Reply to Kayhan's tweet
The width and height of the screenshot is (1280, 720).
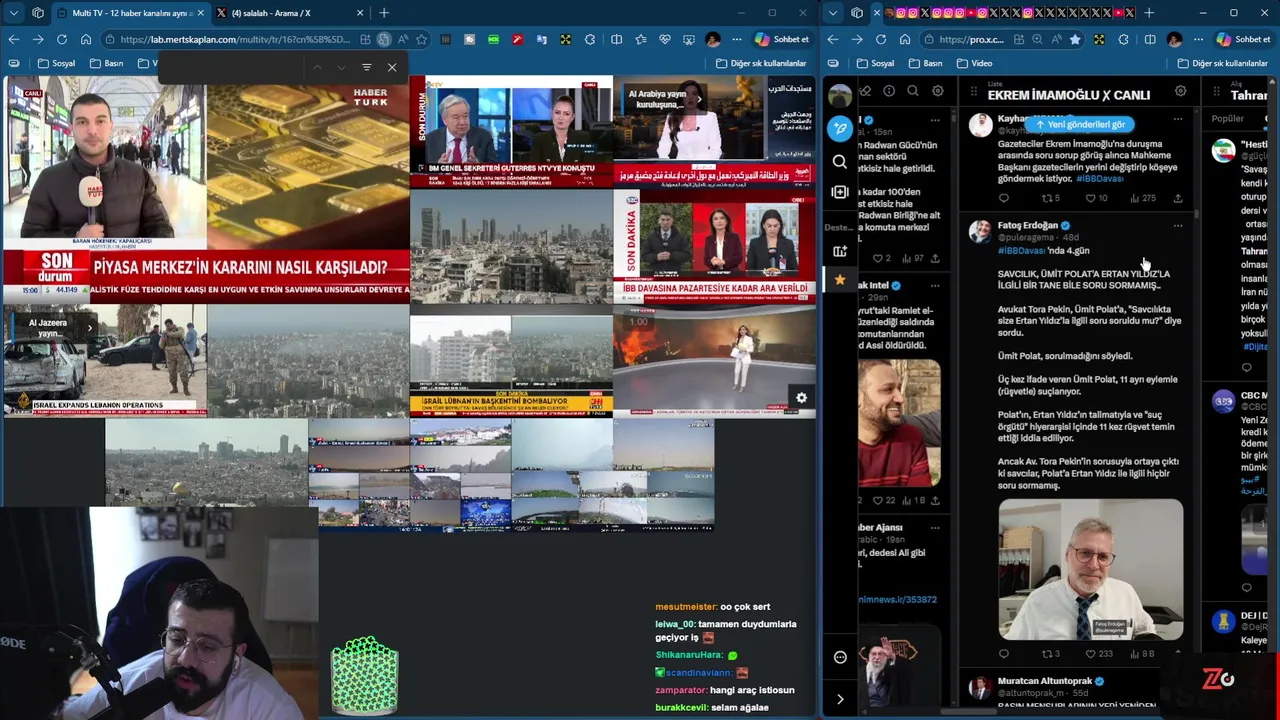point(1004,198)
